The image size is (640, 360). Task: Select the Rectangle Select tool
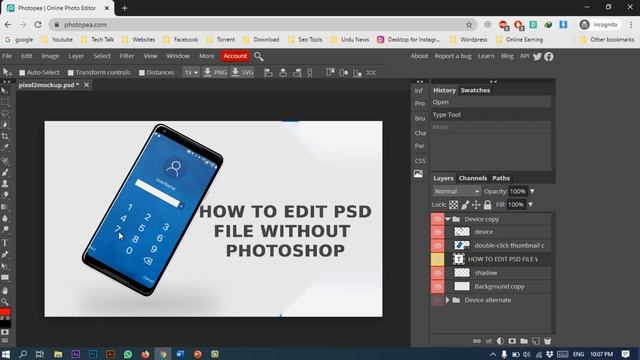pos(5,102)
